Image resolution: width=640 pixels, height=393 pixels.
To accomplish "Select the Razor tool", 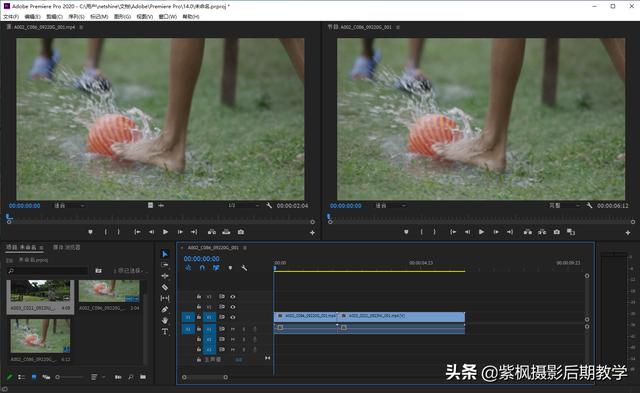I will (x=165, y=287).
